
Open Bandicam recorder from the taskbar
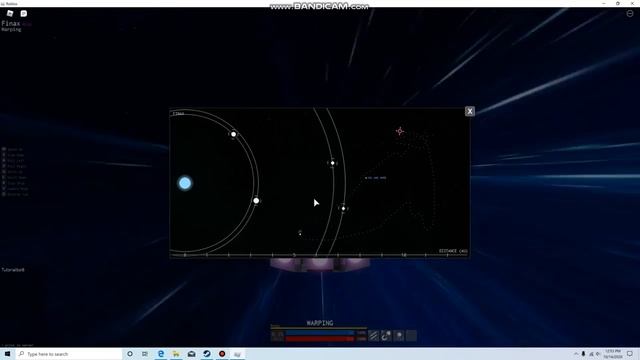coord(222,354)
